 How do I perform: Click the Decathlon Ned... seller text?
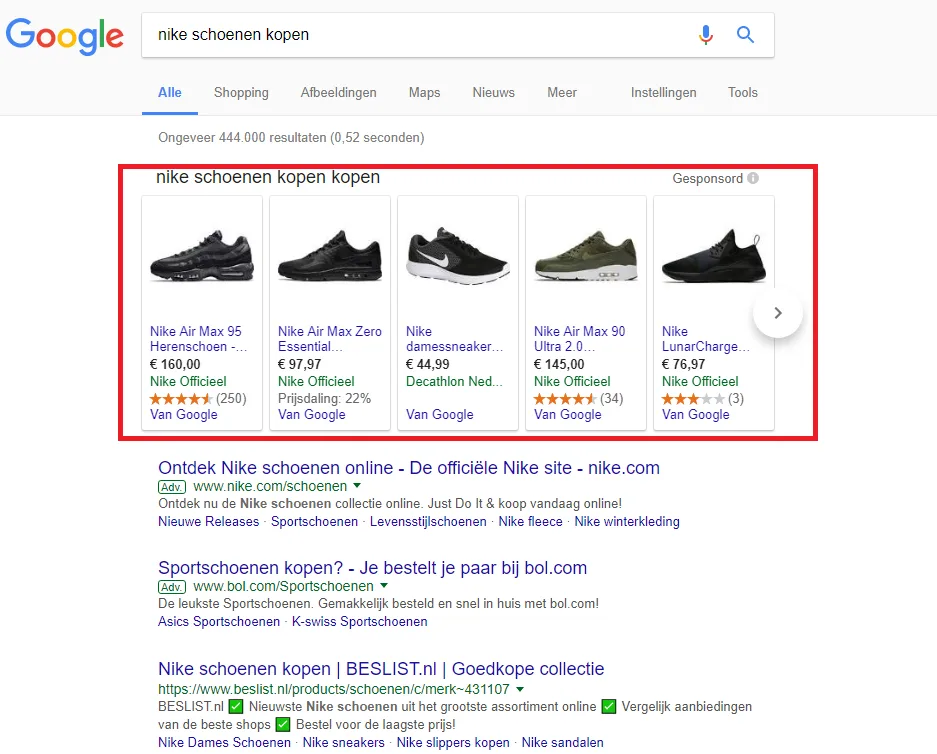tap(454, 381)
